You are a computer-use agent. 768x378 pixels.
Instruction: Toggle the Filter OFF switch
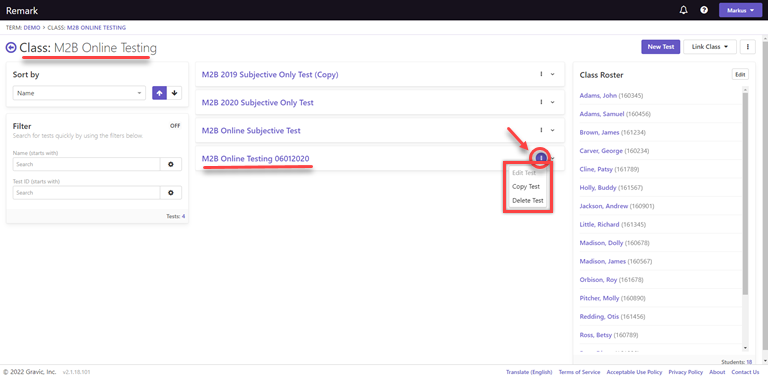coord(175,126)
